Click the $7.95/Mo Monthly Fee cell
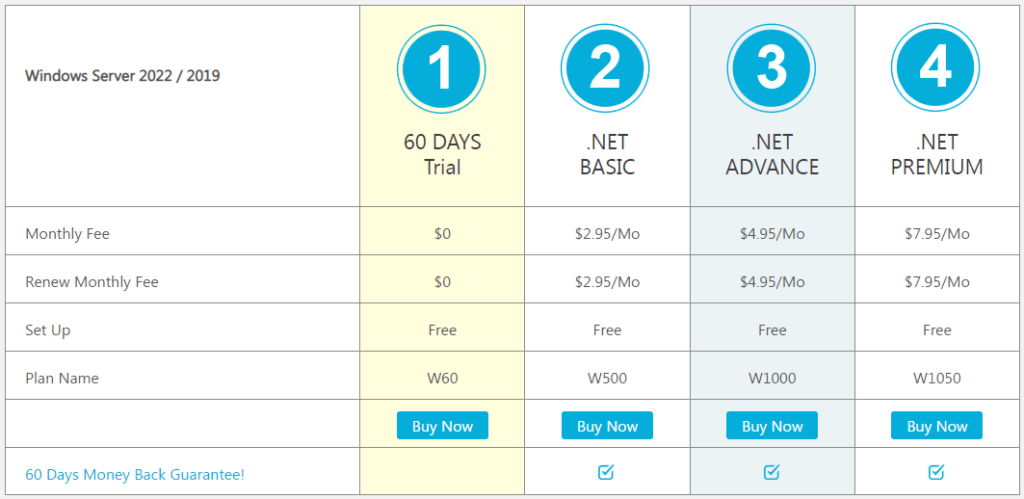 point(936,234)
